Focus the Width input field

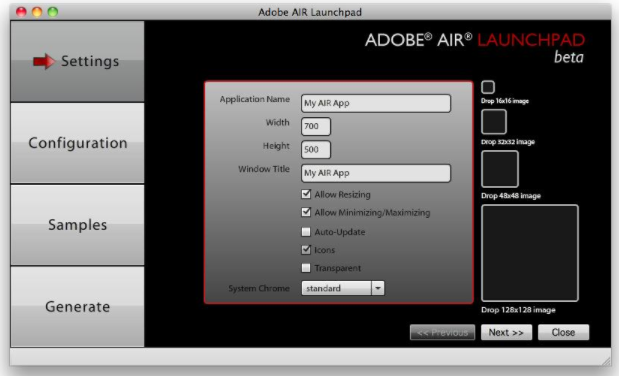[316, 126]
